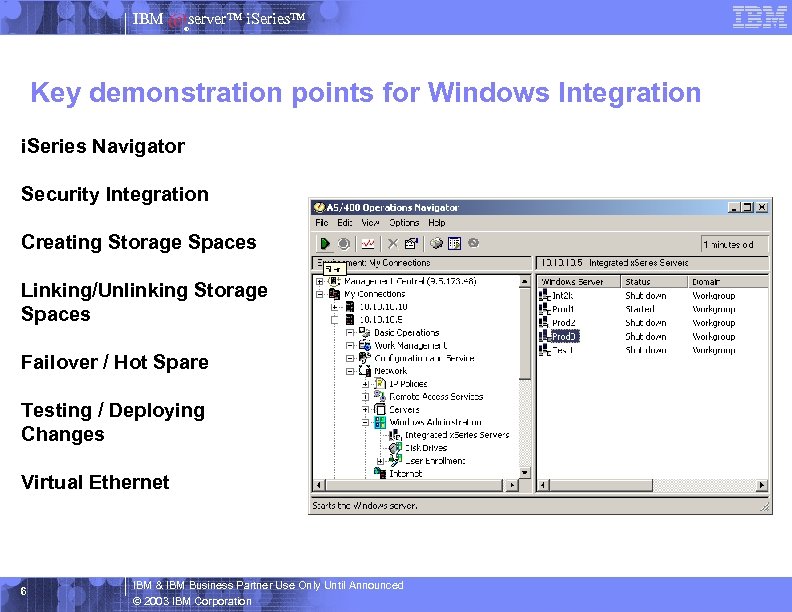Click the Started status of Prod1

tap(639, 309)
